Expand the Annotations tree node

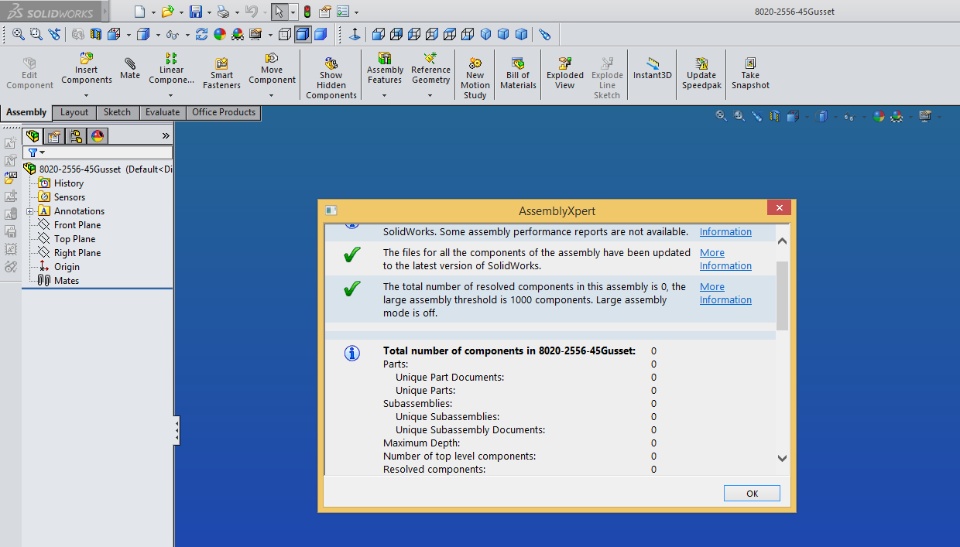point(29,211)
